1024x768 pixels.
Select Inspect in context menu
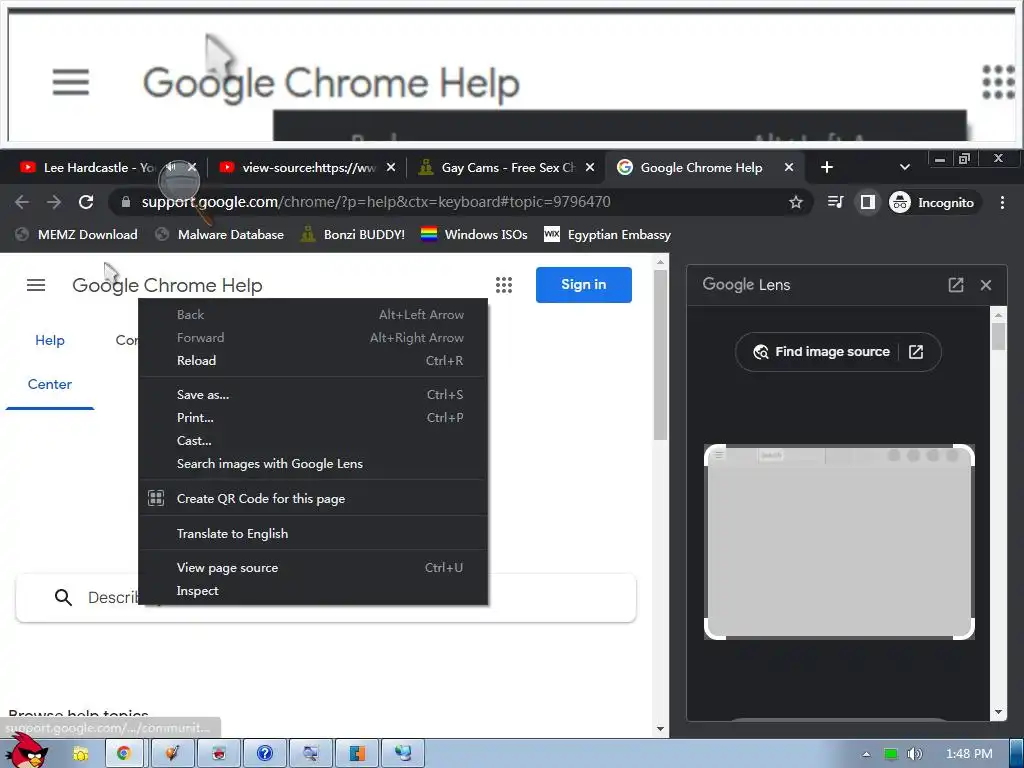point(313,590)
